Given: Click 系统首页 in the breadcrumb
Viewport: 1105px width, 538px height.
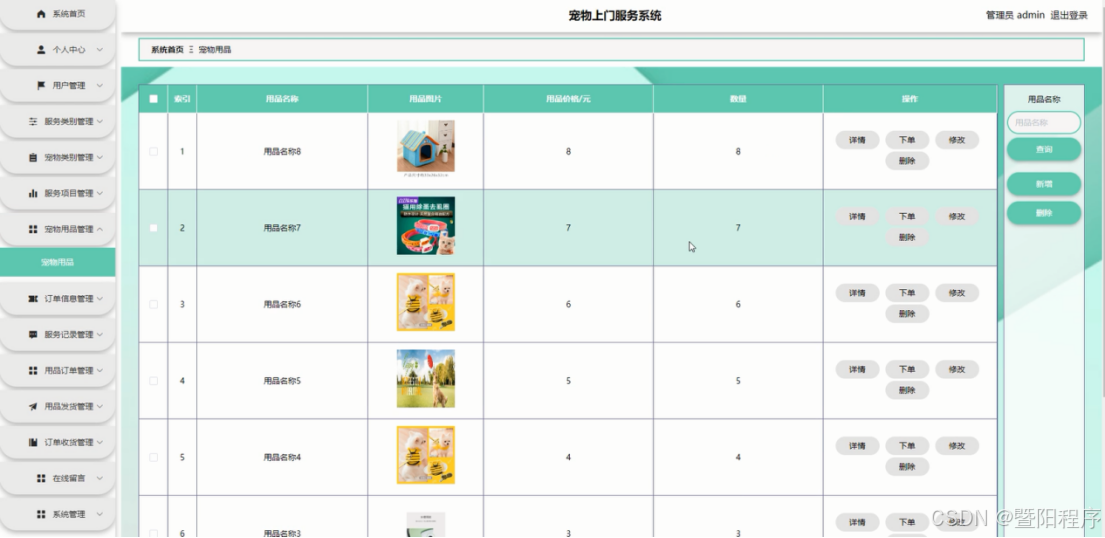Looking at the screenshot, I should tap(167, 50).
